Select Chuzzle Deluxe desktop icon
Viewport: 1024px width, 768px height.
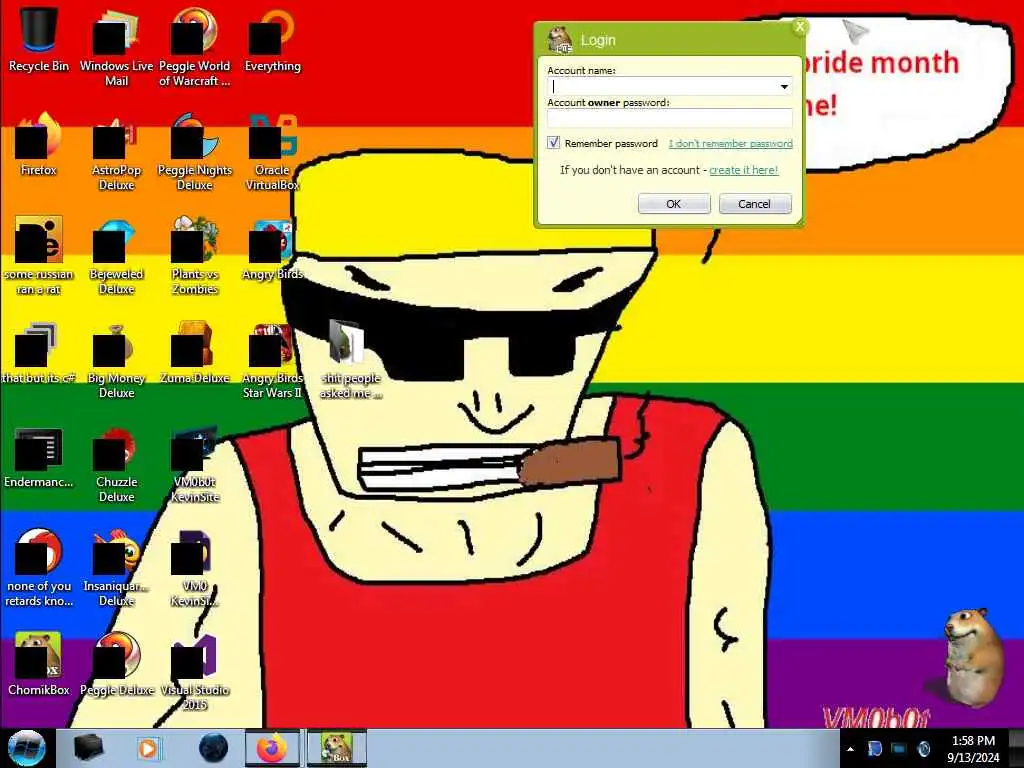[116, 464]
